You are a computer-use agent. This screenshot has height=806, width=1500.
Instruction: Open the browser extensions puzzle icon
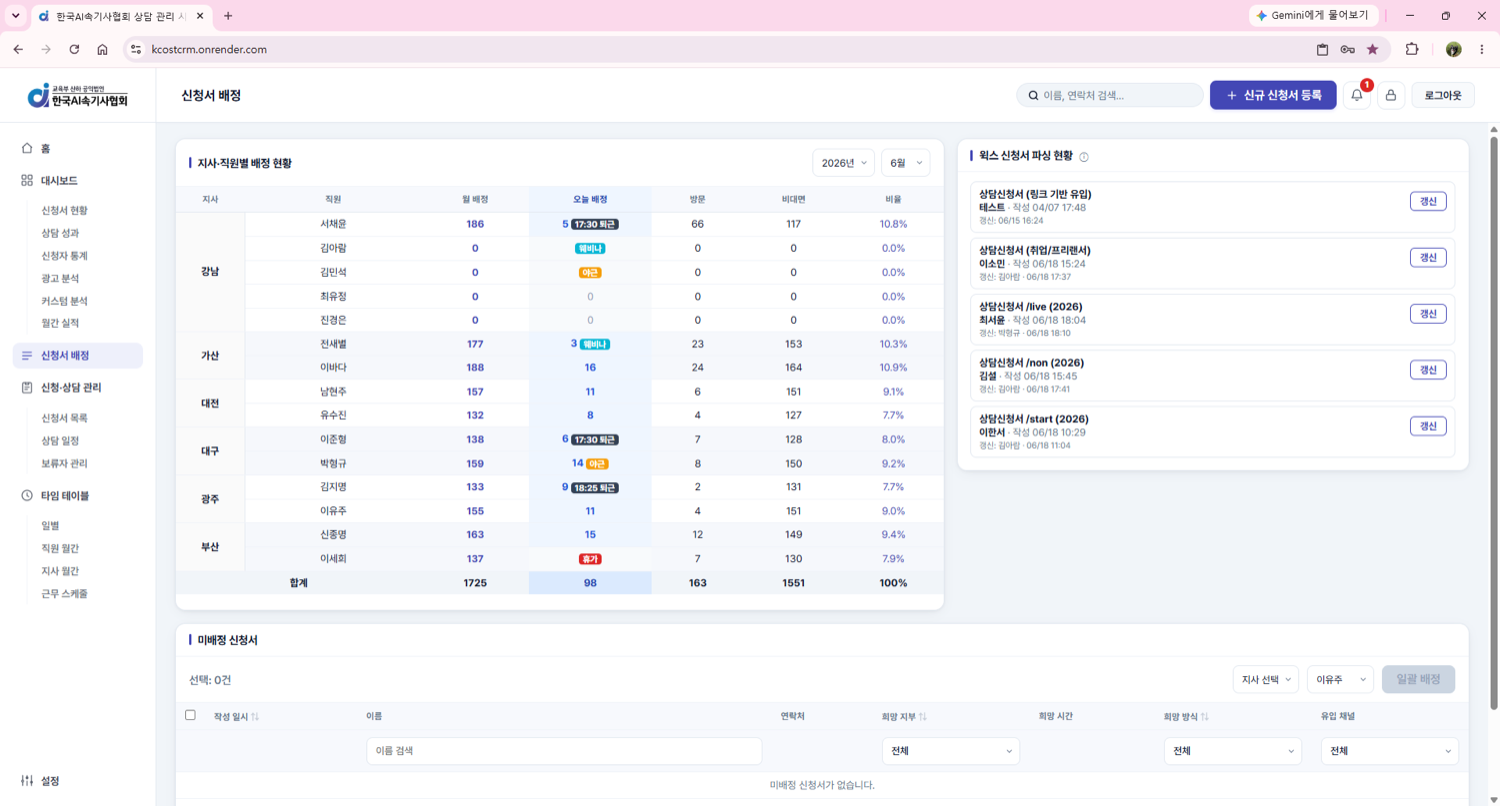[x=1412, y=49]
